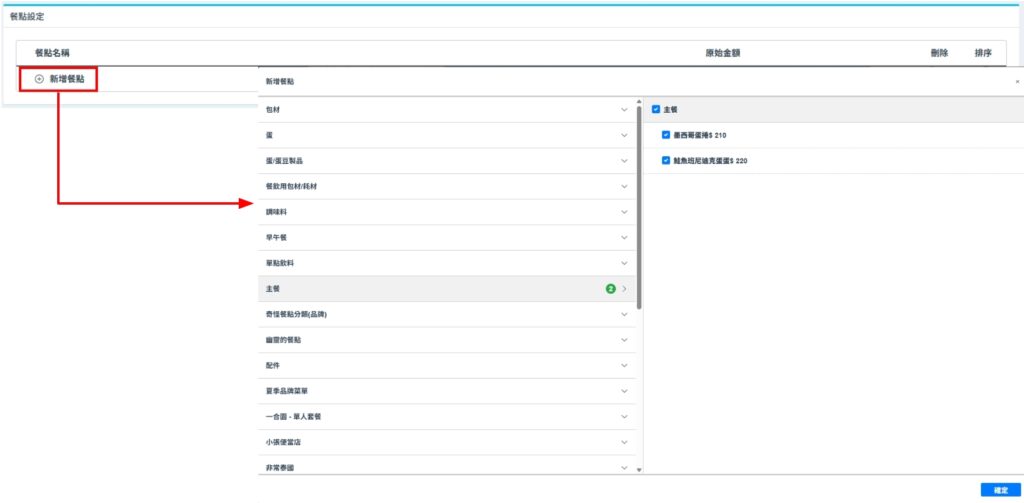Open the 夏季品牌菜單 category

tap(447, 391)
